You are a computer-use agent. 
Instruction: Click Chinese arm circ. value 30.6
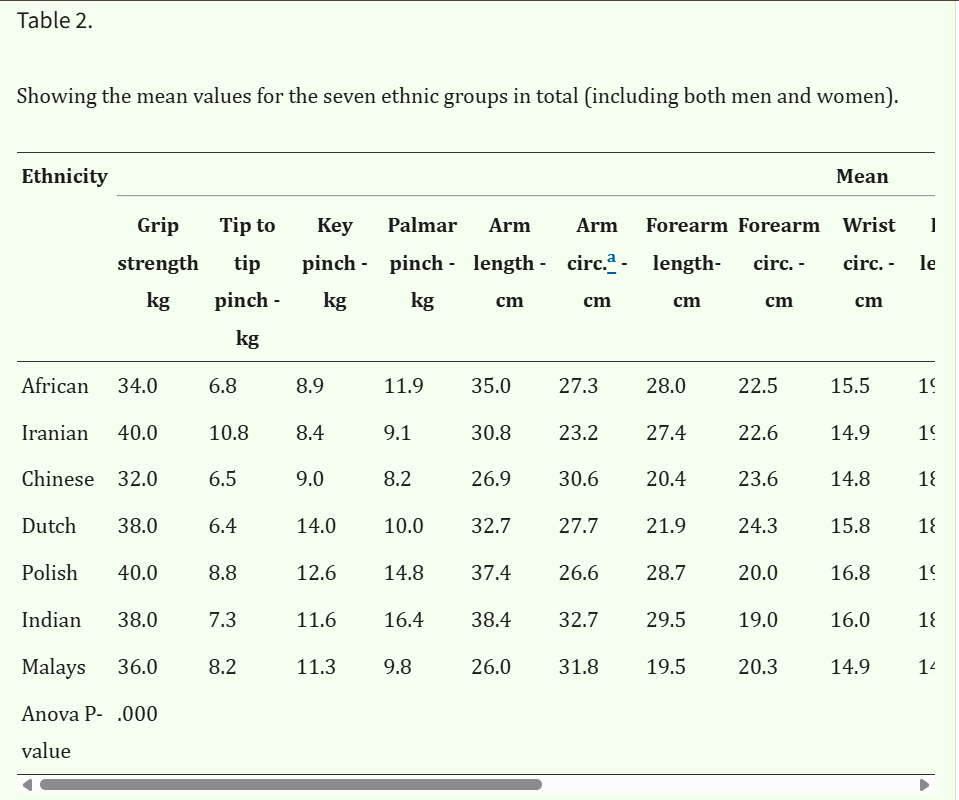coord(579,479)
